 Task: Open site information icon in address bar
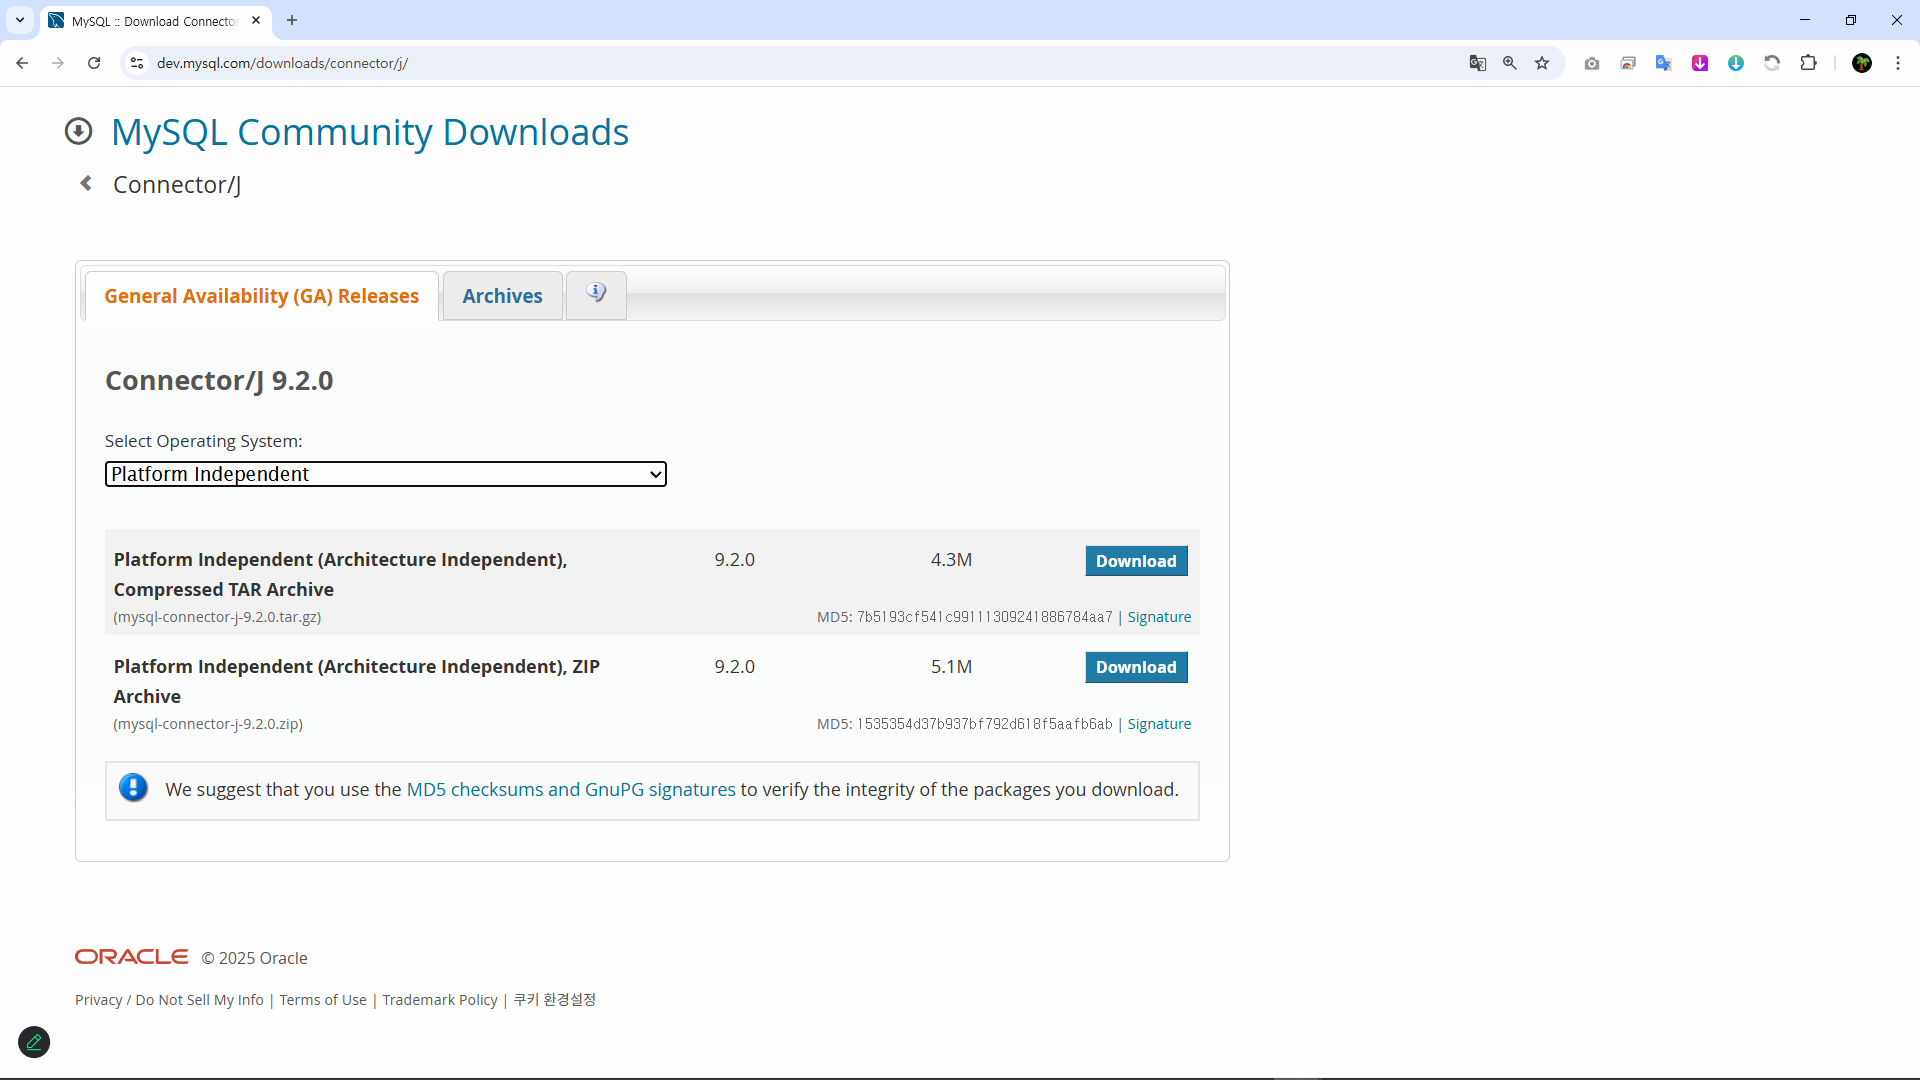point(137,63)
